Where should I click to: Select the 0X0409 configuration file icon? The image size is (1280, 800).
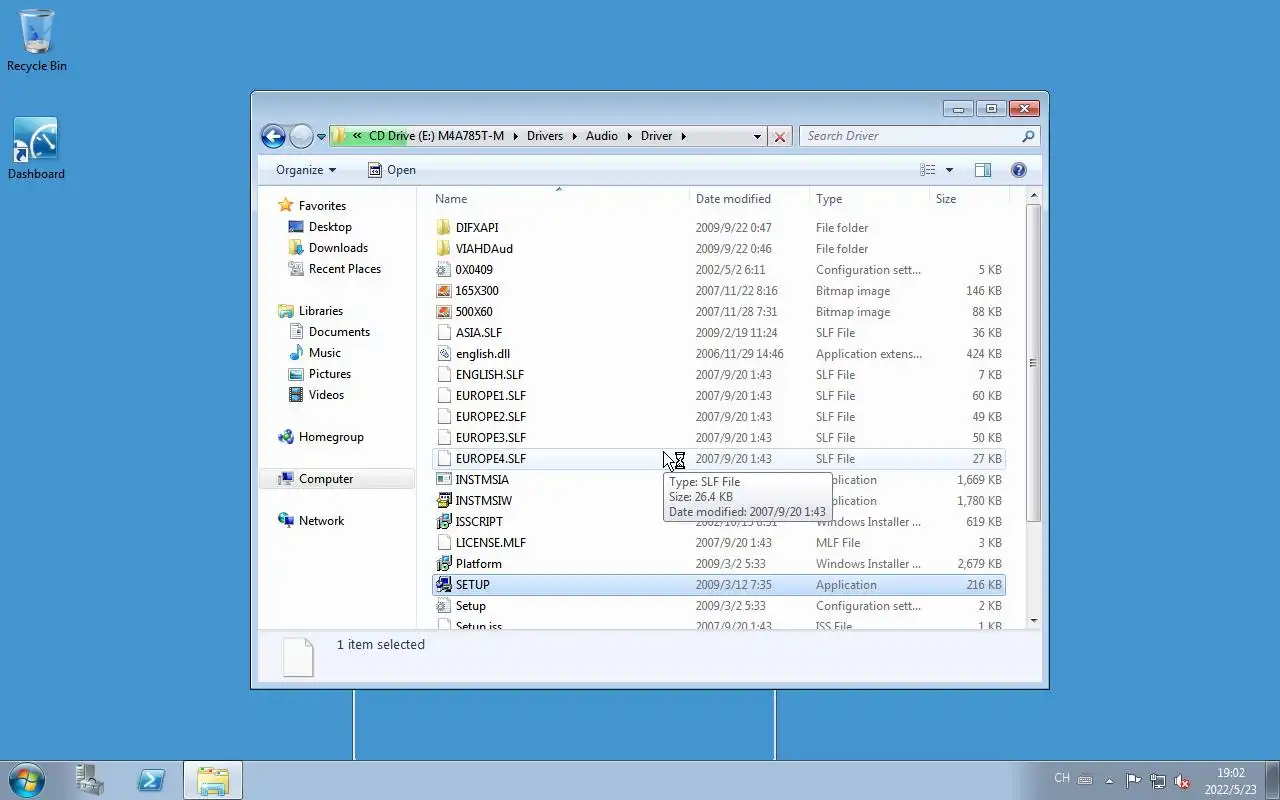click(444, 270)
